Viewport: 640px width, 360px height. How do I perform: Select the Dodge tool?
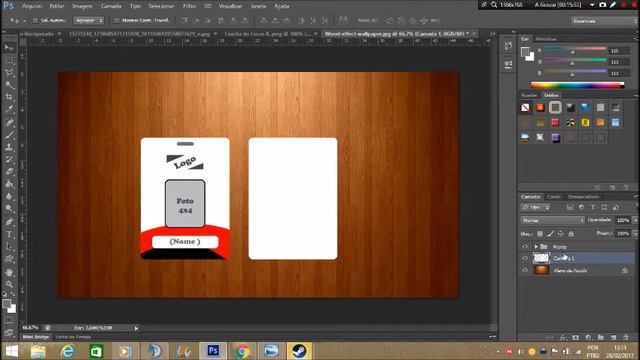[9, 209]
